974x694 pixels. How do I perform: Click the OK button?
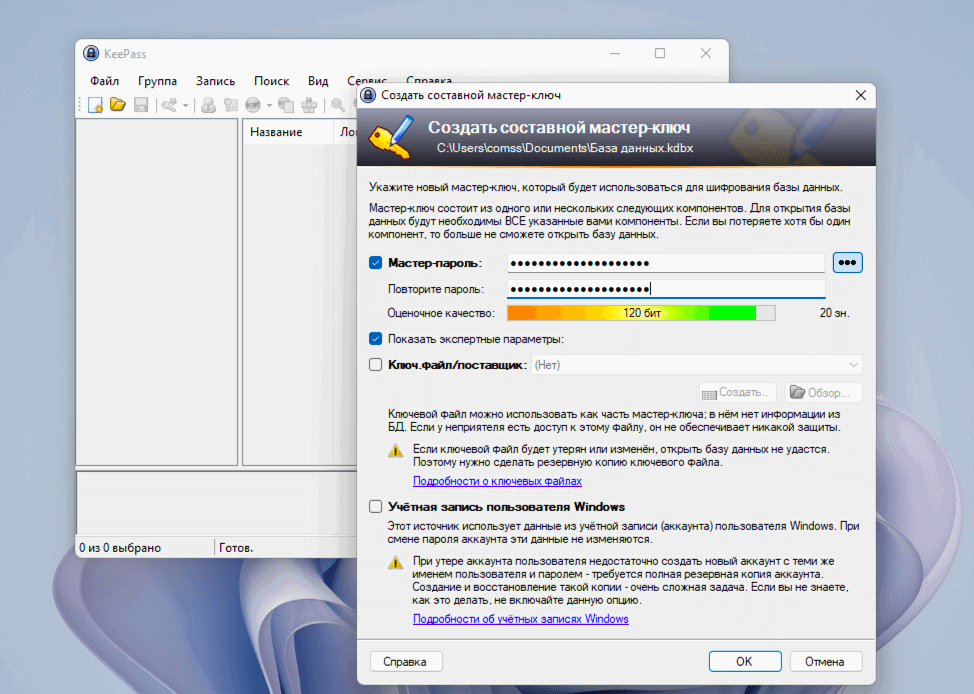[745, 662]
